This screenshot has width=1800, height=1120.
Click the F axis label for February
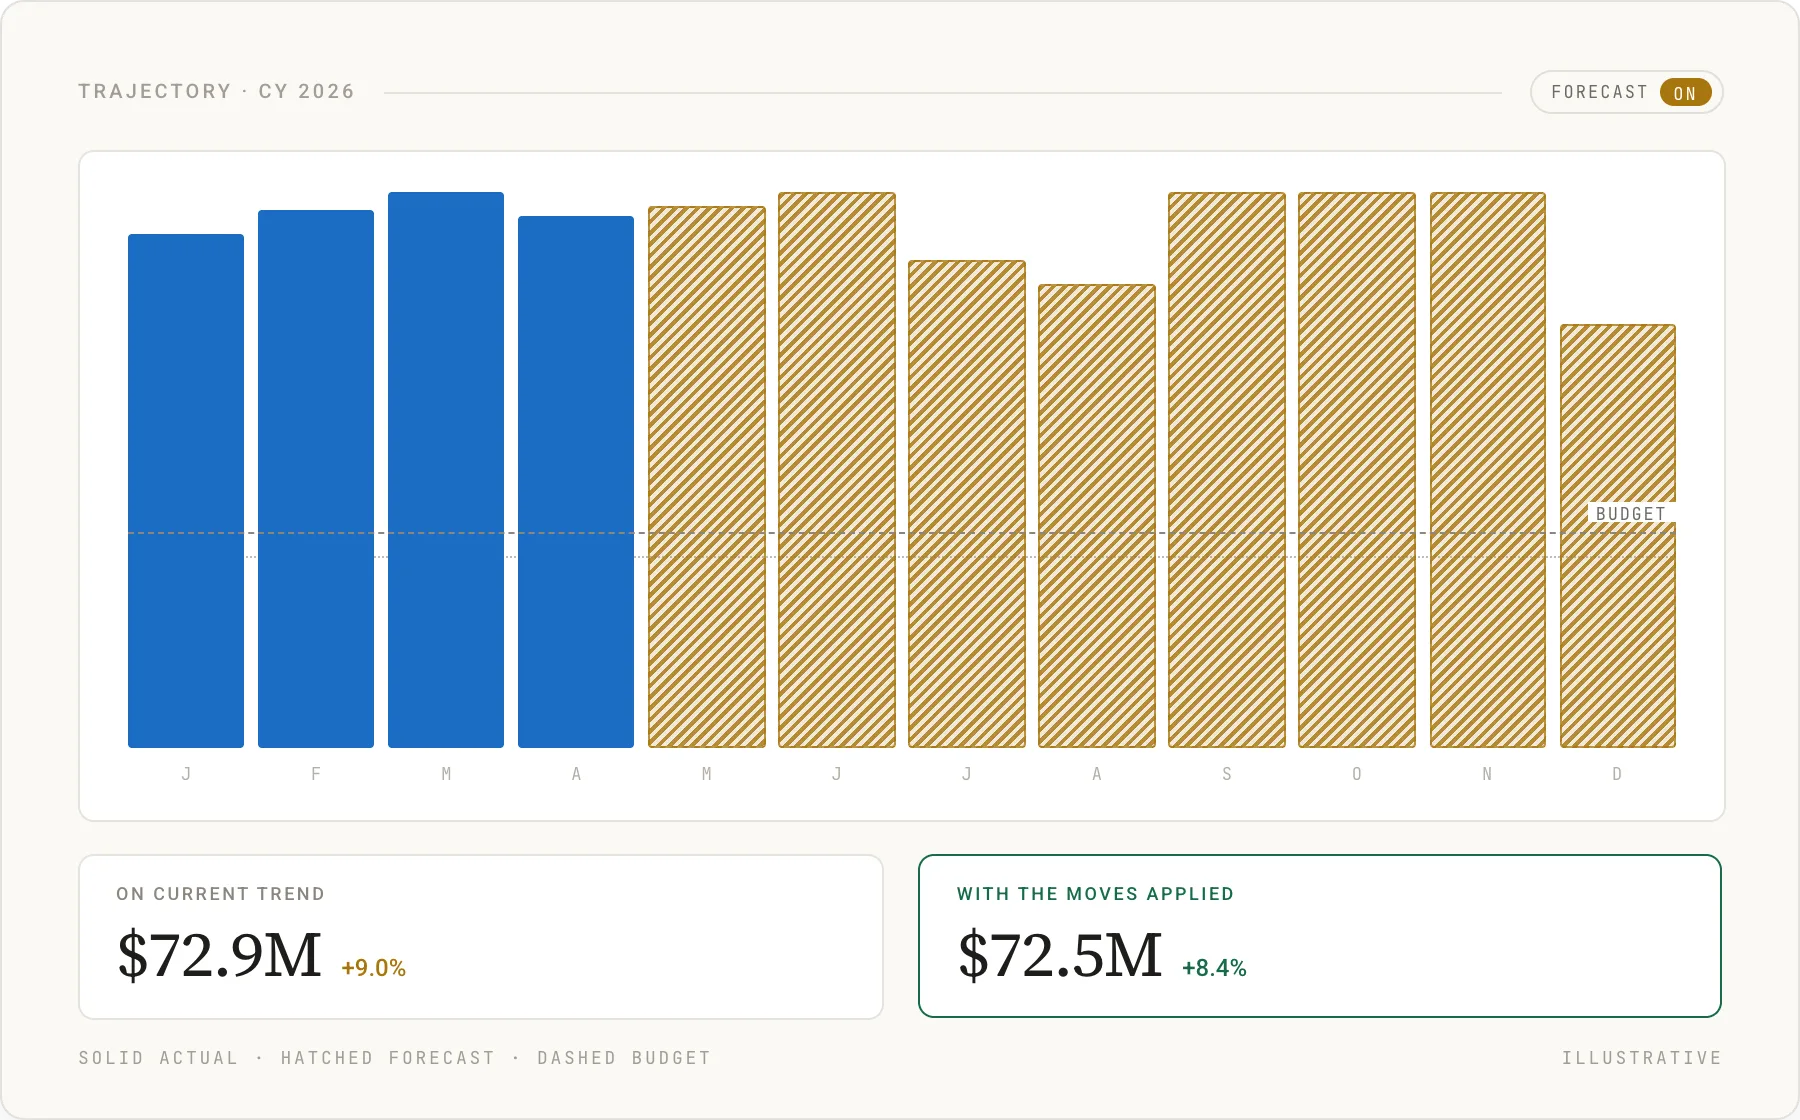click(x=316, y=774)
